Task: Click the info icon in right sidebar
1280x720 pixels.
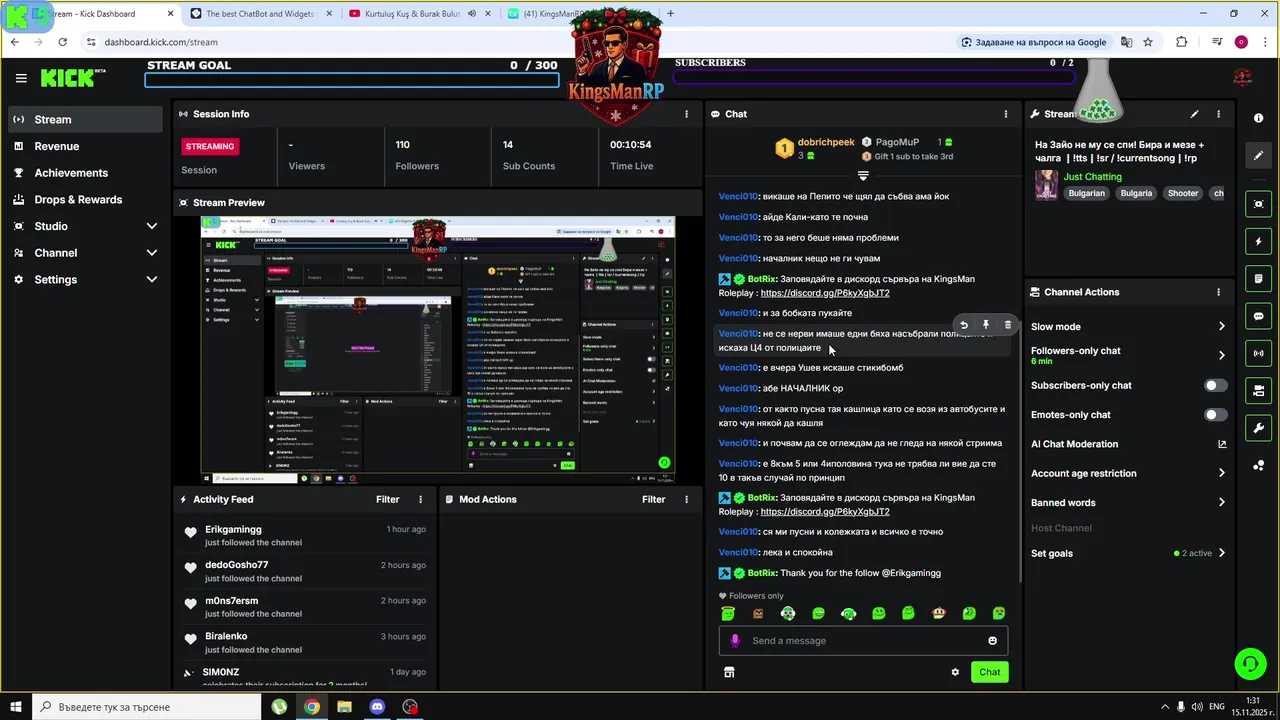Action: (x=1258, y=118)
